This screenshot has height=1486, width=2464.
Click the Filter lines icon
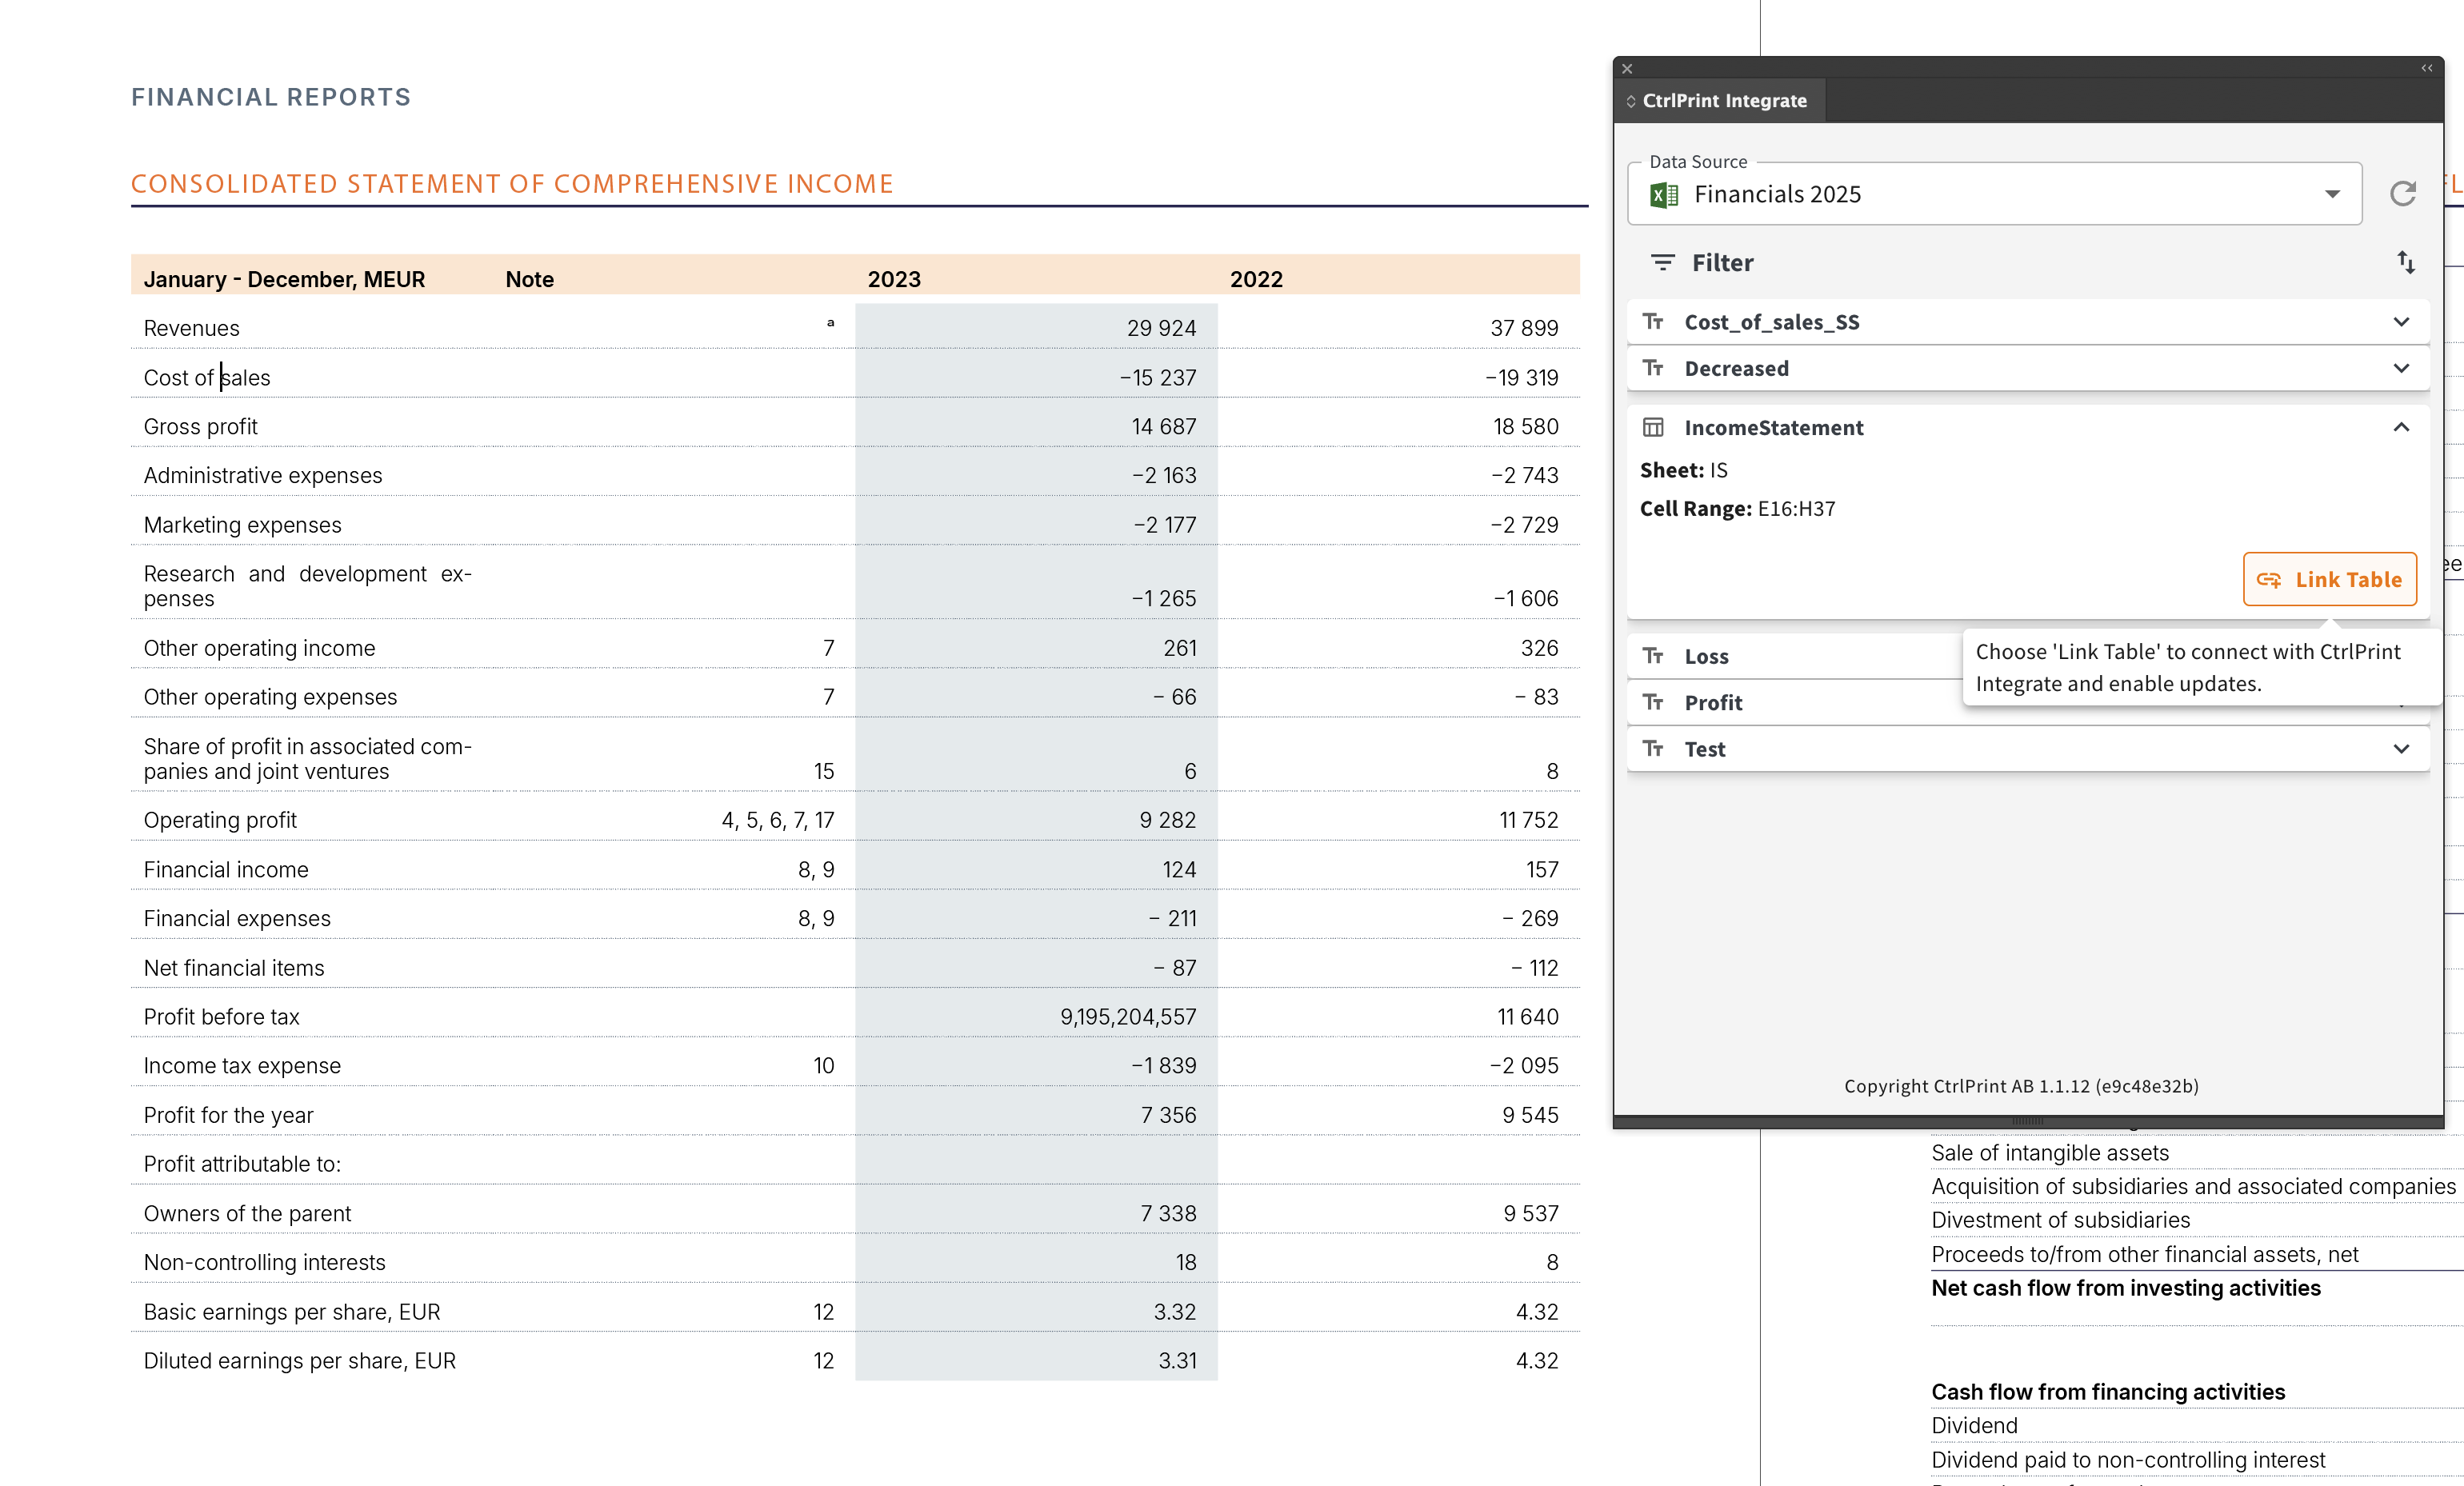[x=1662, y=263]
